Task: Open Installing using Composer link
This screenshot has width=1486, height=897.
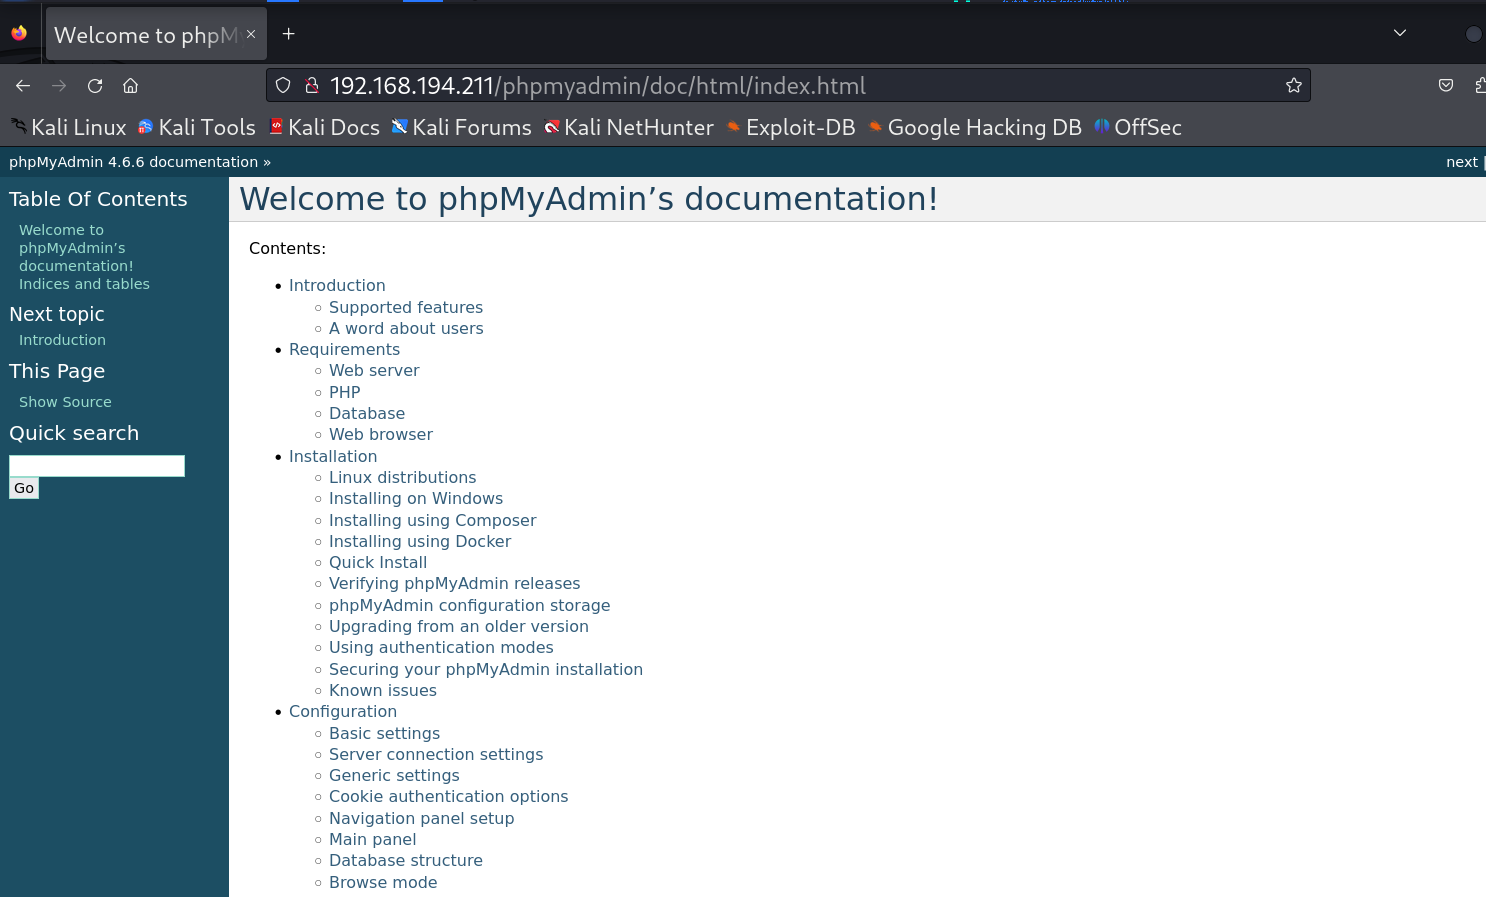Action: (x=433, y=521)
